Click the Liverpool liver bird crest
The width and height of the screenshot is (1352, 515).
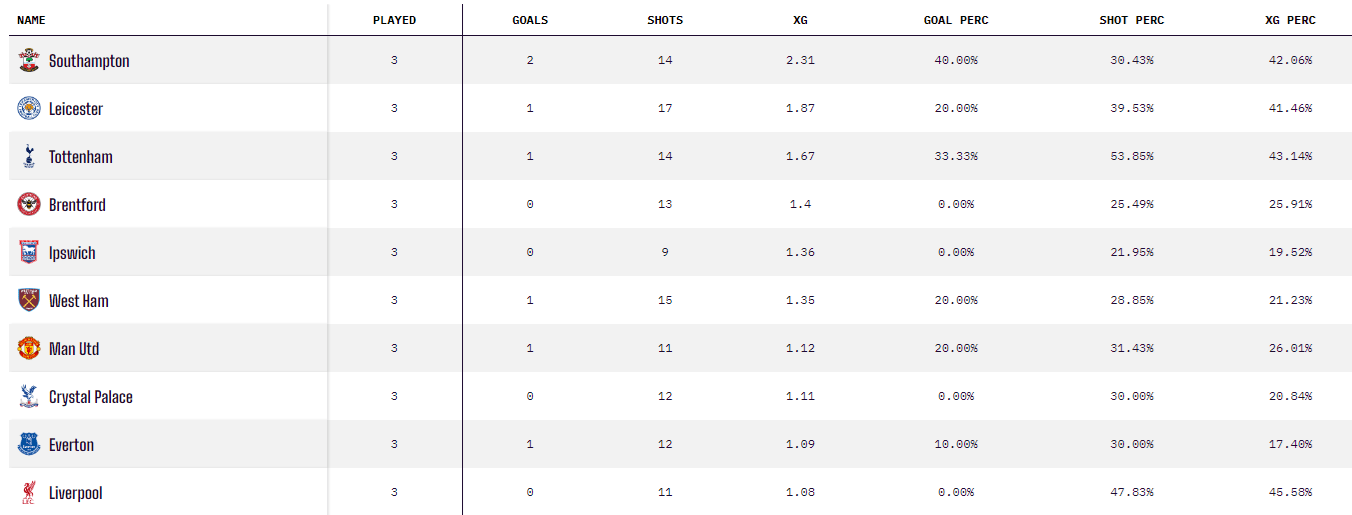point(29,493)
